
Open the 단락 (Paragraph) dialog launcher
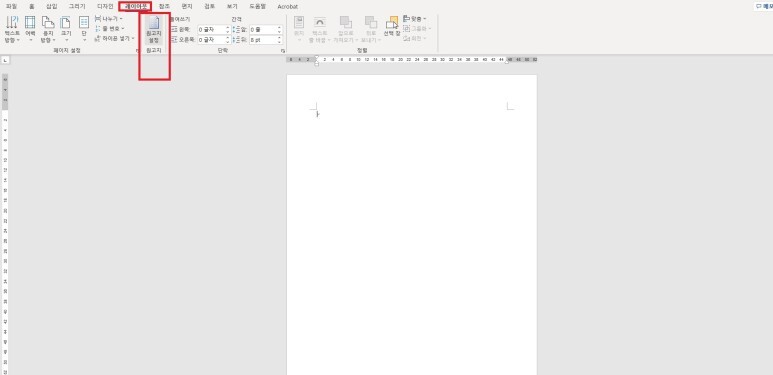(x=283, y=51)
